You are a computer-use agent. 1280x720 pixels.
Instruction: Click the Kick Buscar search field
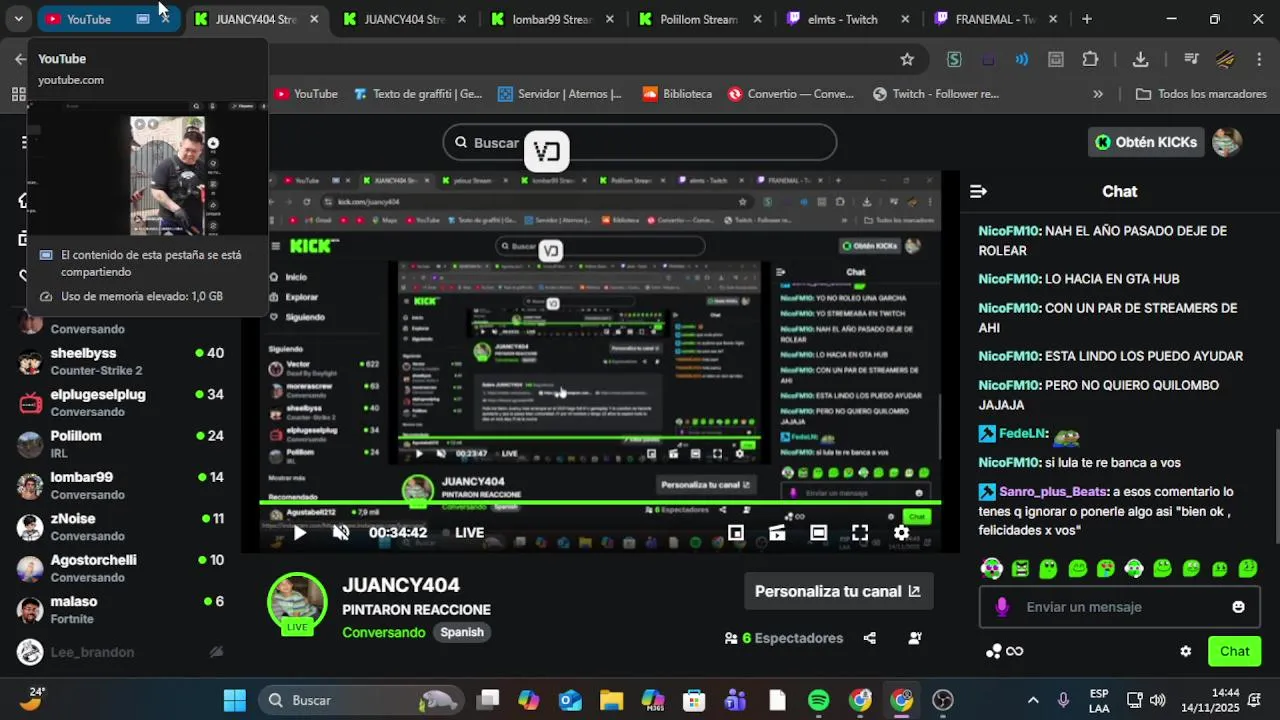[640, 142]
